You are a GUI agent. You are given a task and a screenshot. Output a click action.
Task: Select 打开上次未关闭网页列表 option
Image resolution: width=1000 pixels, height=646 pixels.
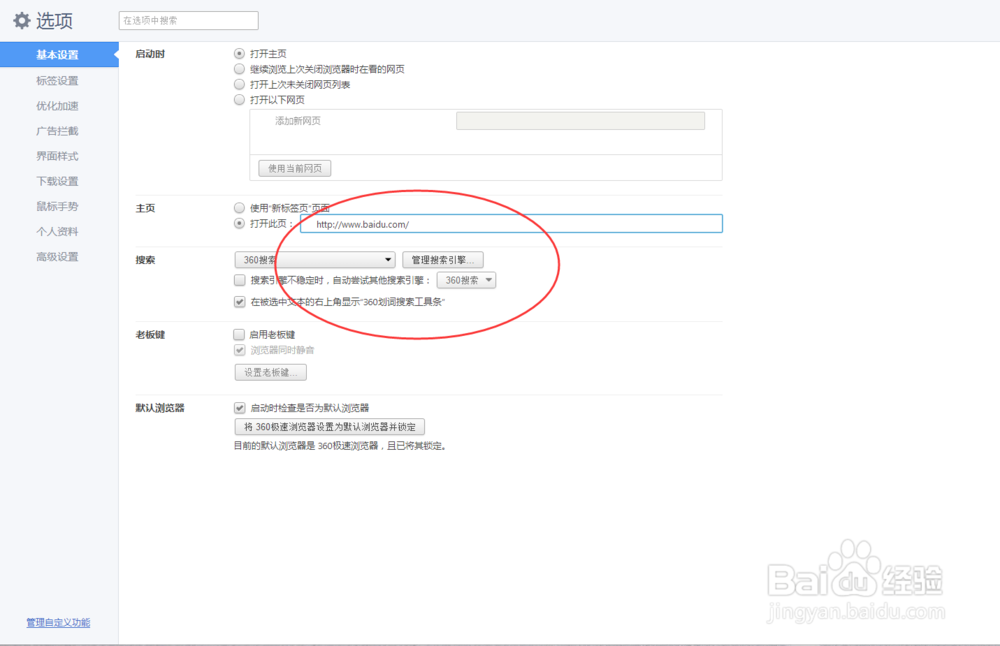[238, 83]
